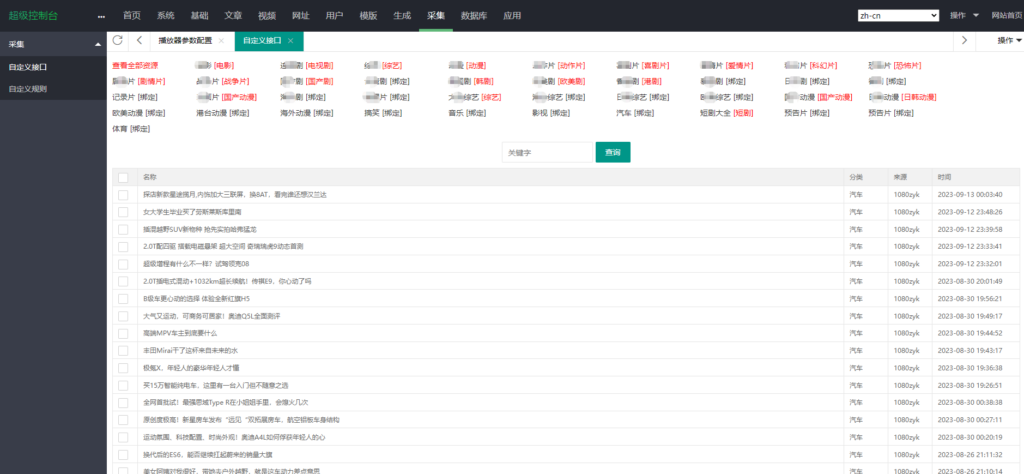This screenshot has height=474, width=1024.
Task: Click the 港台动漫 [绑定] category link
Action: coord(223,113)
